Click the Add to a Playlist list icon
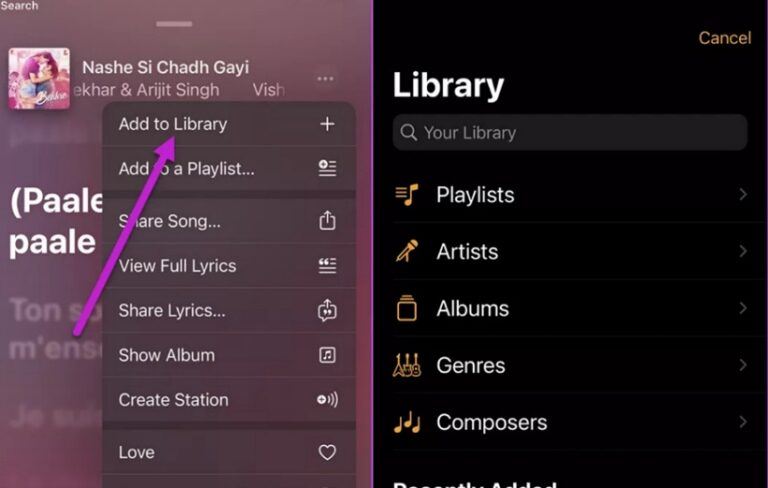Screen dimensions: 768x488 [x=327, y=168]
